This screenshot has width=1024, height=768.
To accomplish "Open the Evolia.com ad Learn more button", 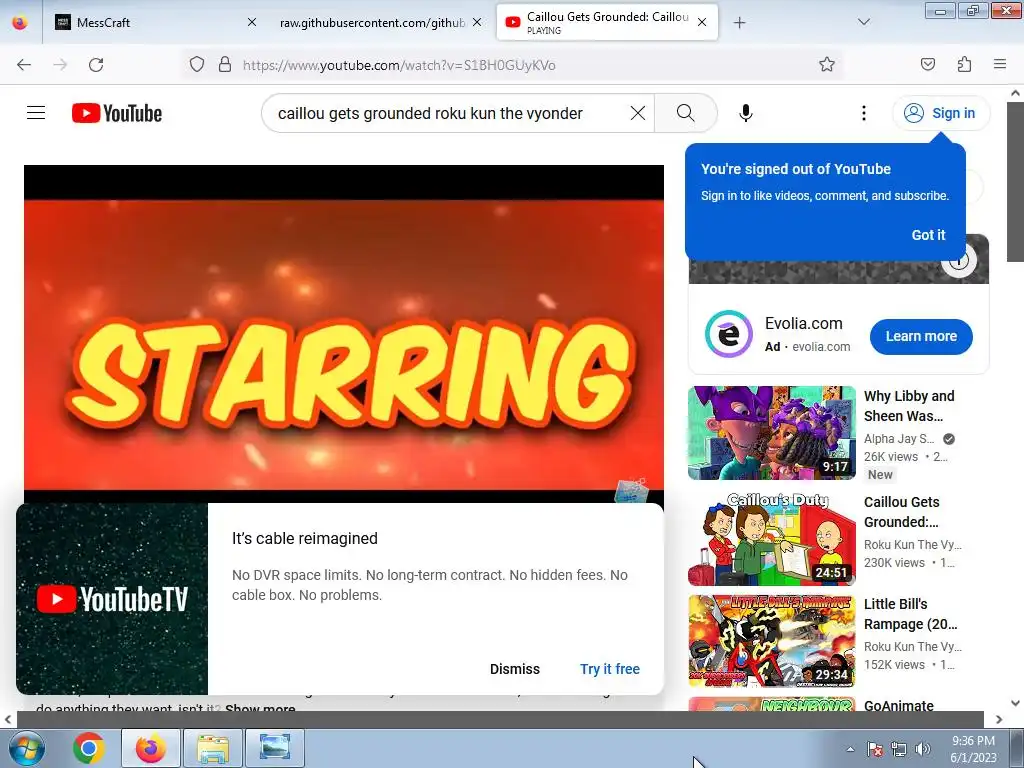I will 921,336.
